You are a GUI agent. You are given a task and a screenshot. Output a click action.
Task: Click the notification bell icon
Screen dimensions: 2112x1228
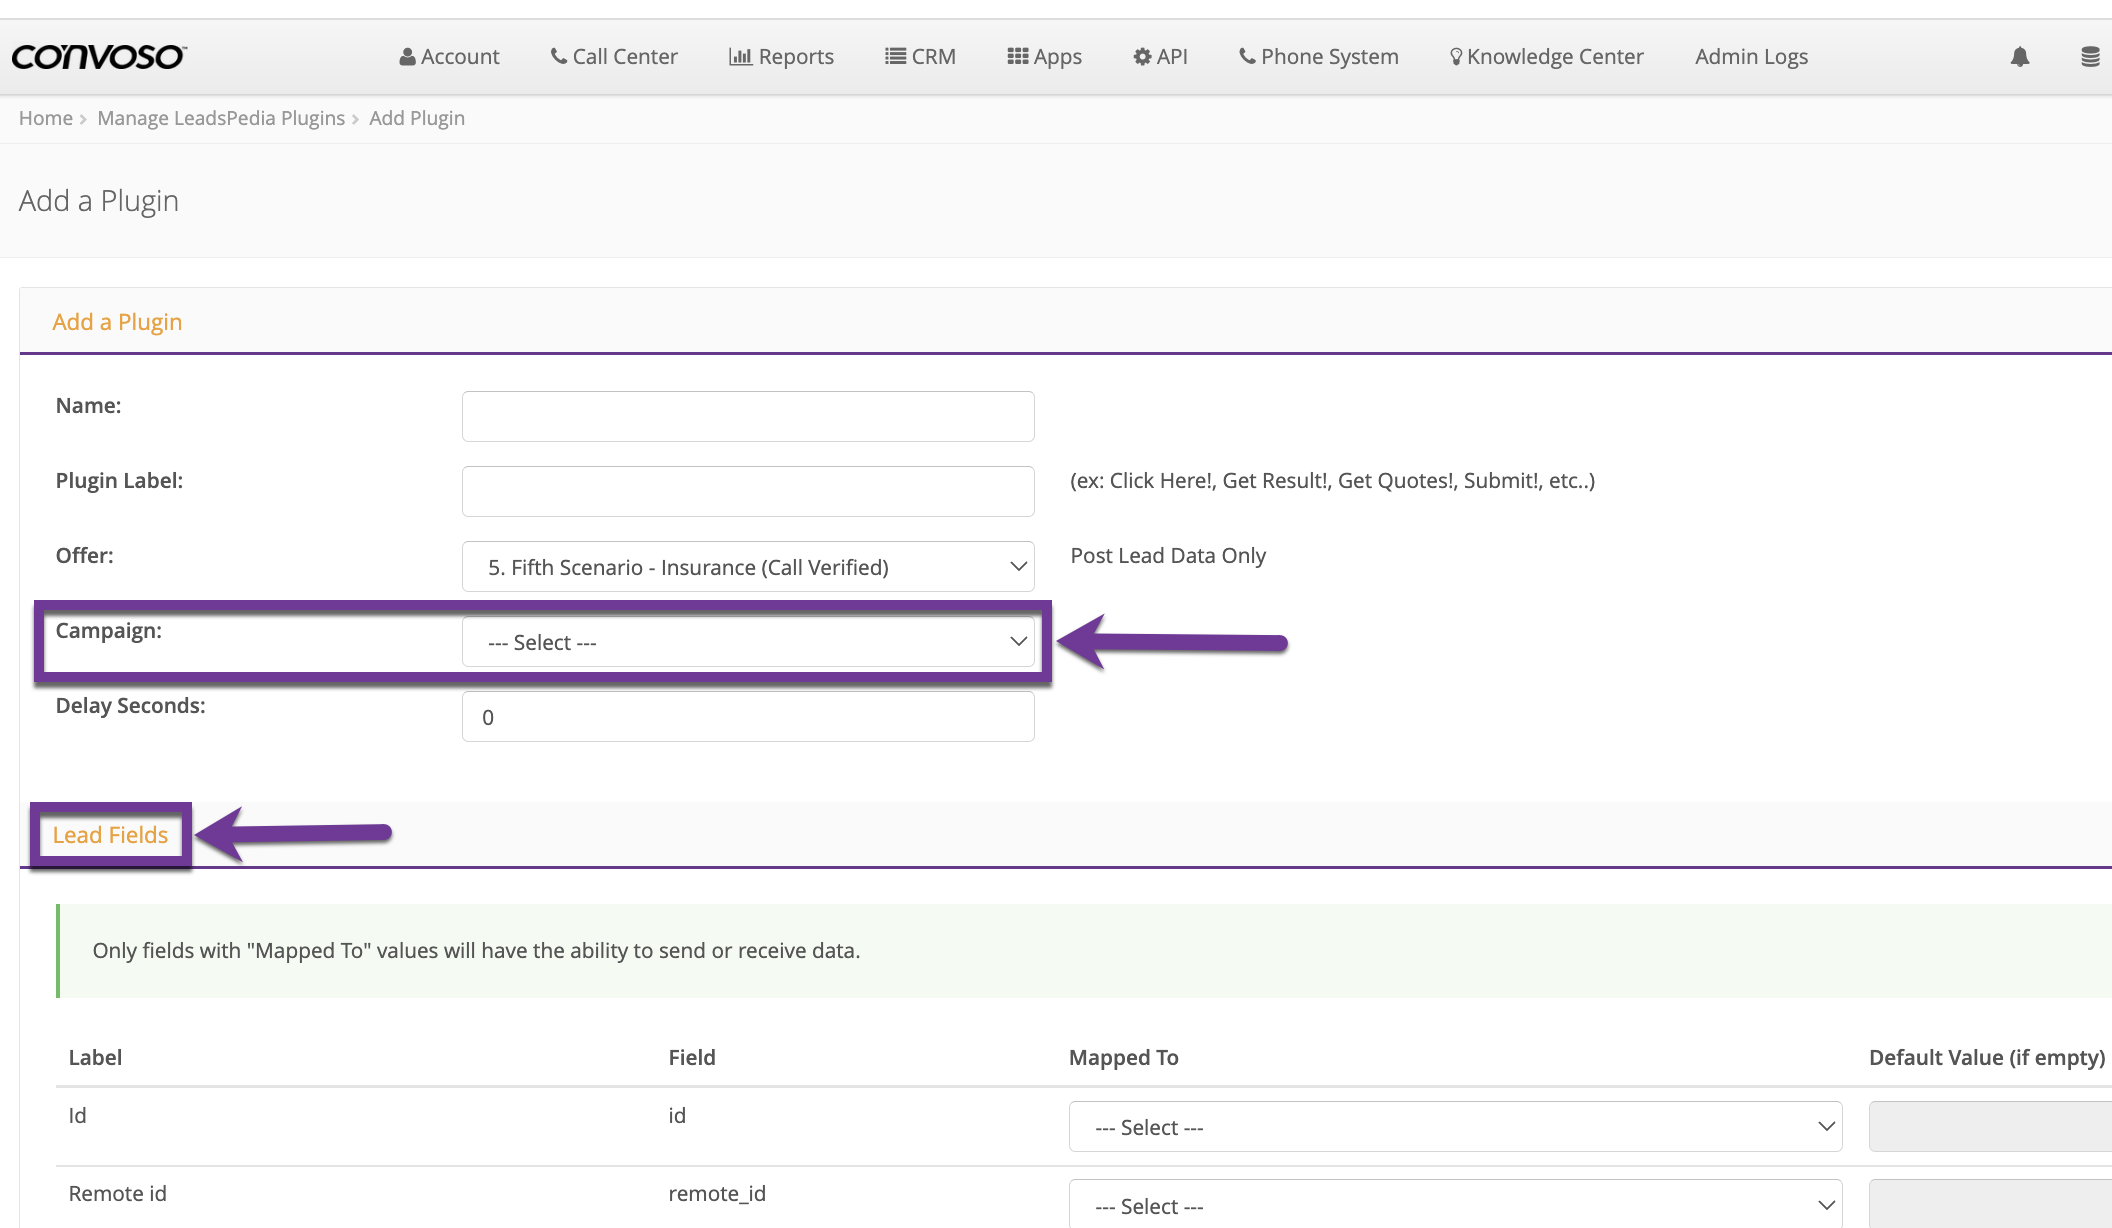point(2019,57)
